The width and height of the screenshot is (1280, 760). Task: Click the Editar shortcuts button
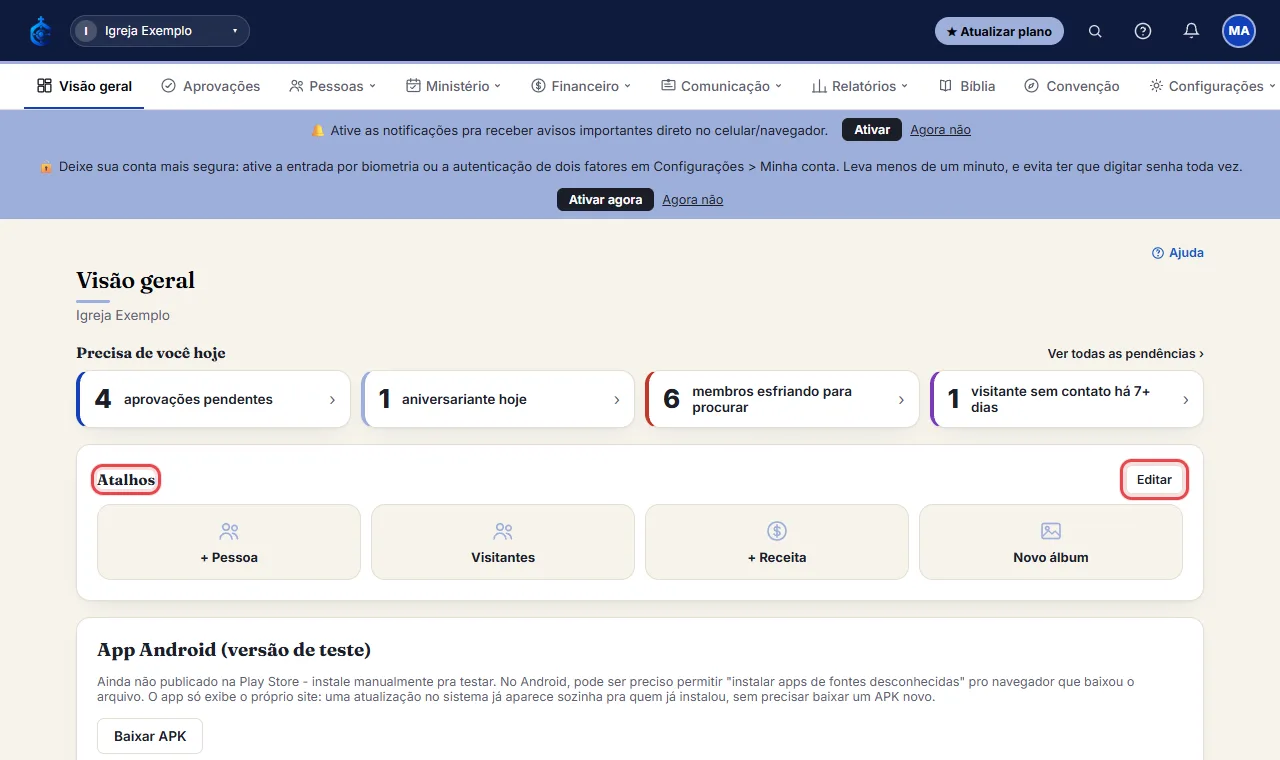tap(1154, 480)
